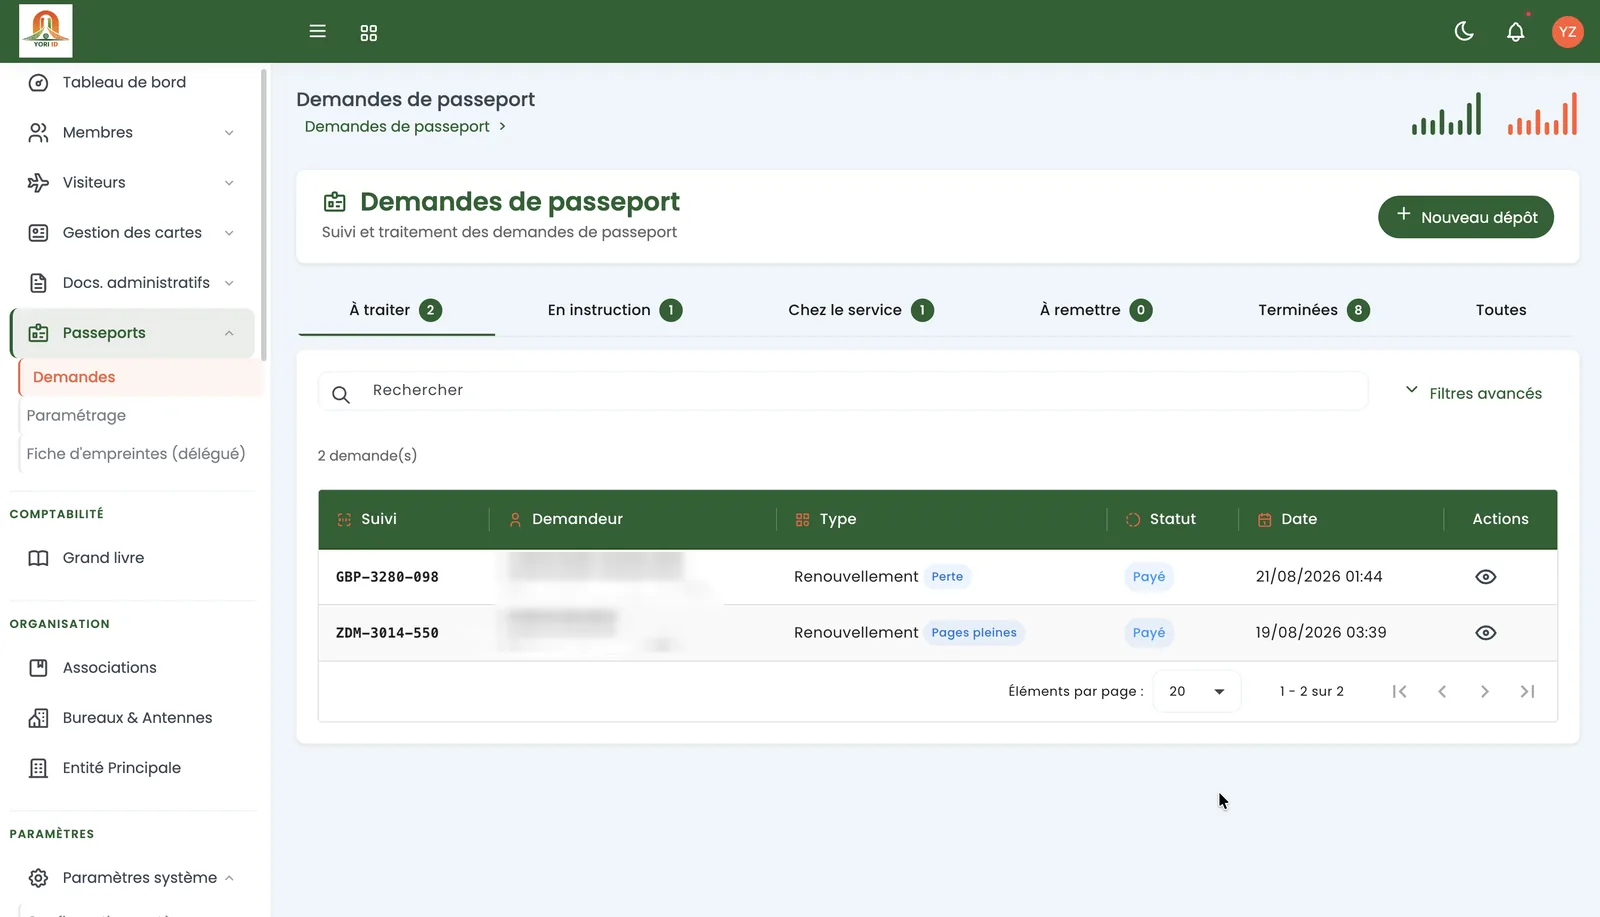Expand Gestion des cartes menu
1600x917 pixels.
[132, 232]
